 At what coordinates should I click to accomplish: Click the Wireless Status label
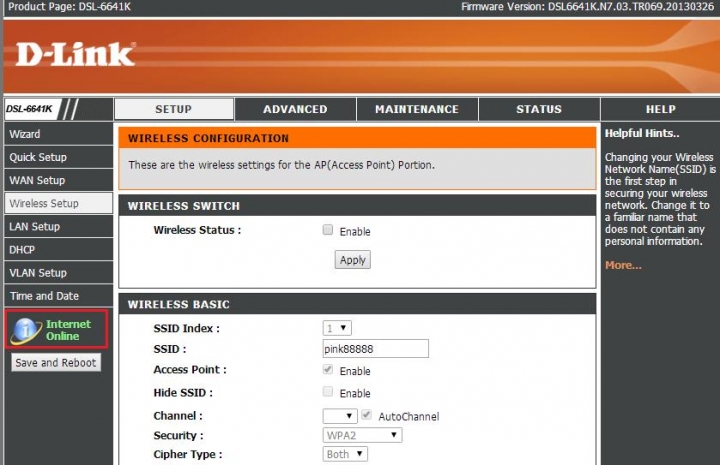(197, 230)
